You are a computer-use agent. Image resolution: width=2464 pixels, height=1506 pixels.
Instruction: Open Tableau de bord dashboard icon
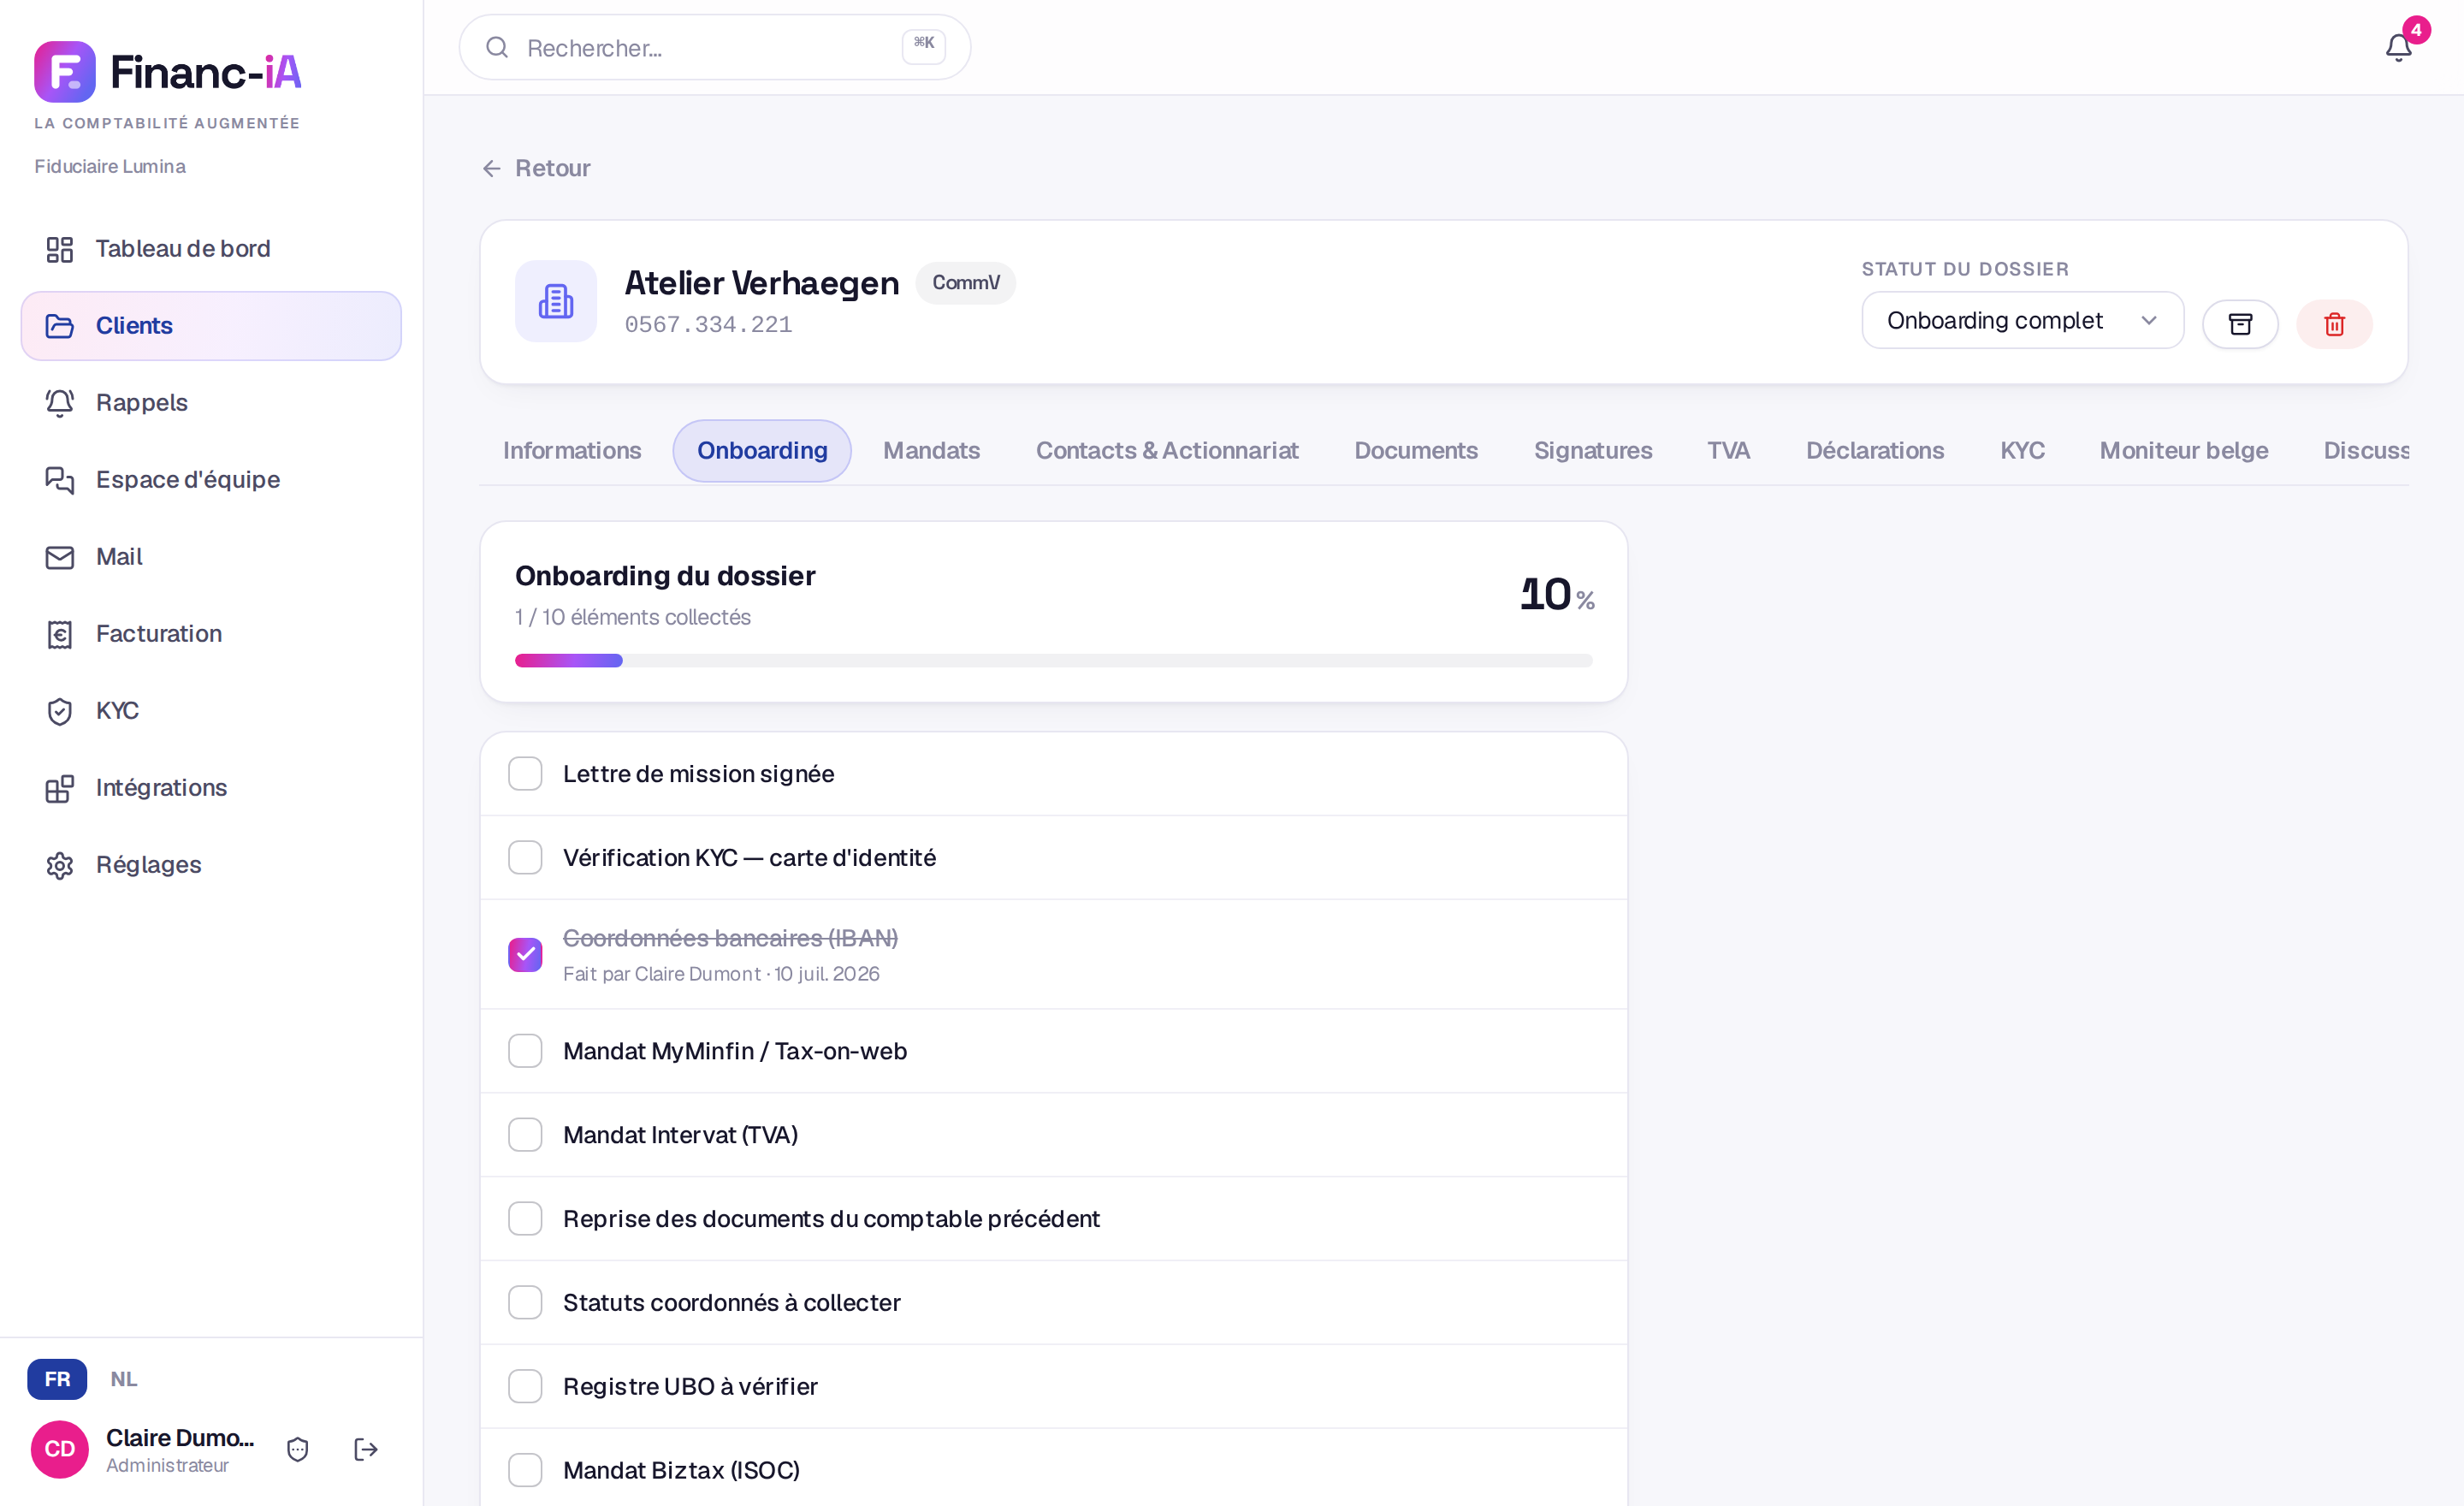(60, 249)
